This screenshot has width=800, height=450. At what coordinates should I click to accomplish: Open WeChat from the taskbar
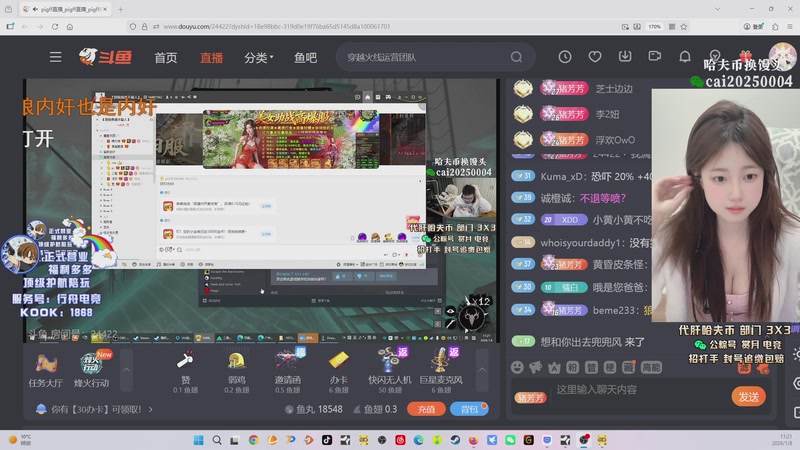click(510, 440)
